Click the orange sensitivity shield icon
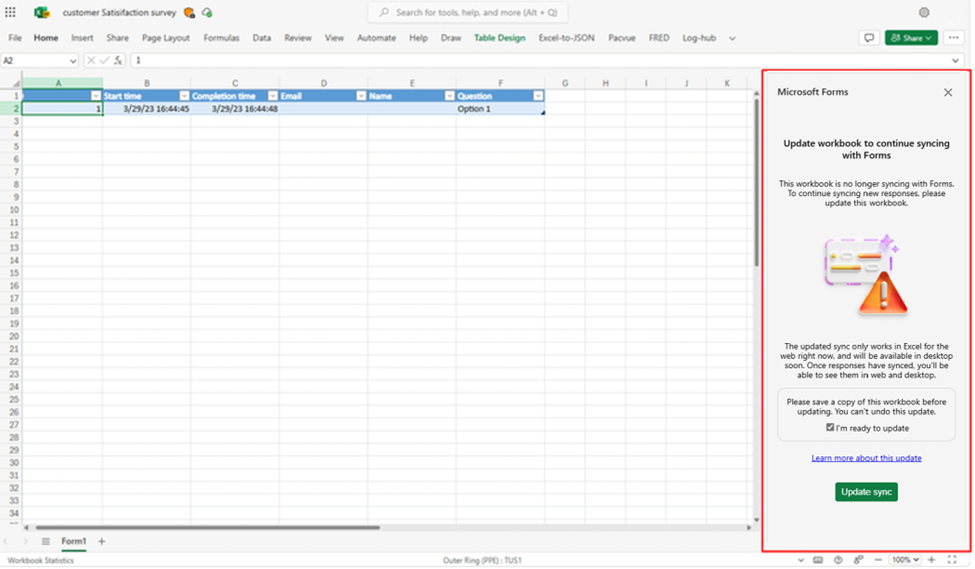The height and width of the screenshot is (569, 975). point(189,12)
